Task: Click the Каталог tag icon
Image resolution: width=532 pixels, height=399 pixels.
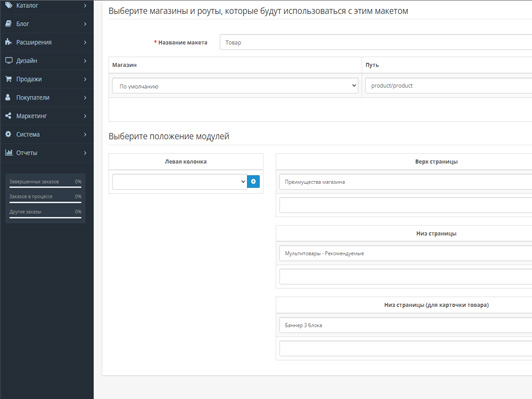Action: [8, 5]
